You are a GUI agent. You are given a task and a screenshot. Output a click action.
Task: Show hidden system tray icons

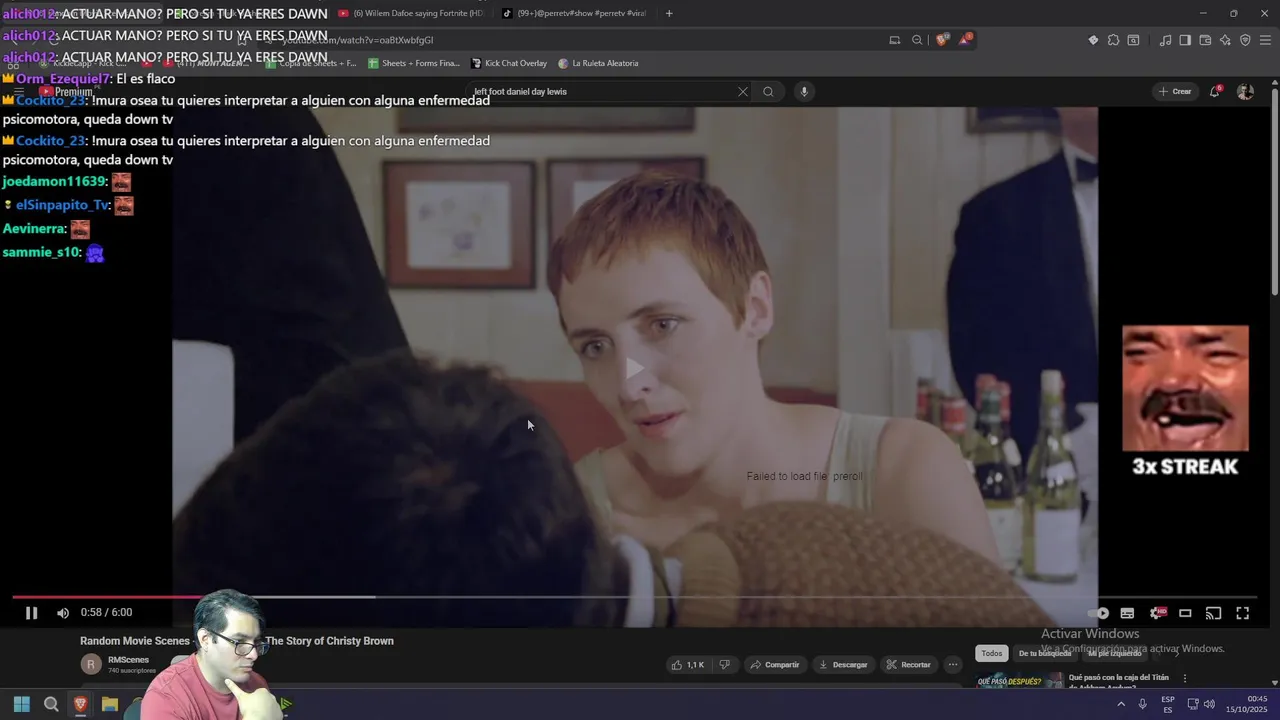tap(1120, 704)
